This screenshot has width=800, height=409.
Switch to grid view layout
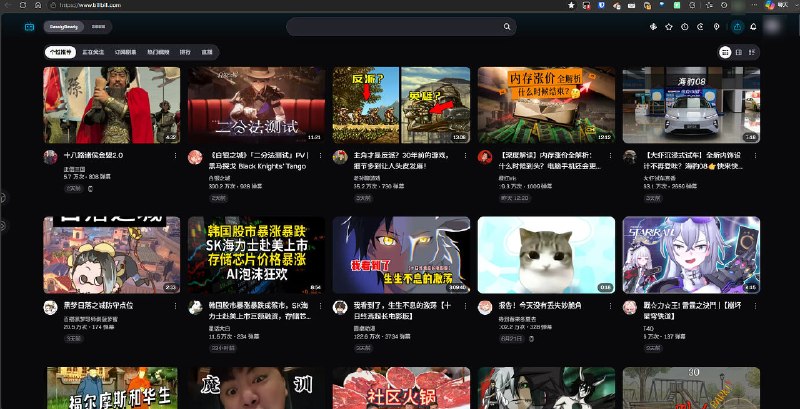coord(725,52)
